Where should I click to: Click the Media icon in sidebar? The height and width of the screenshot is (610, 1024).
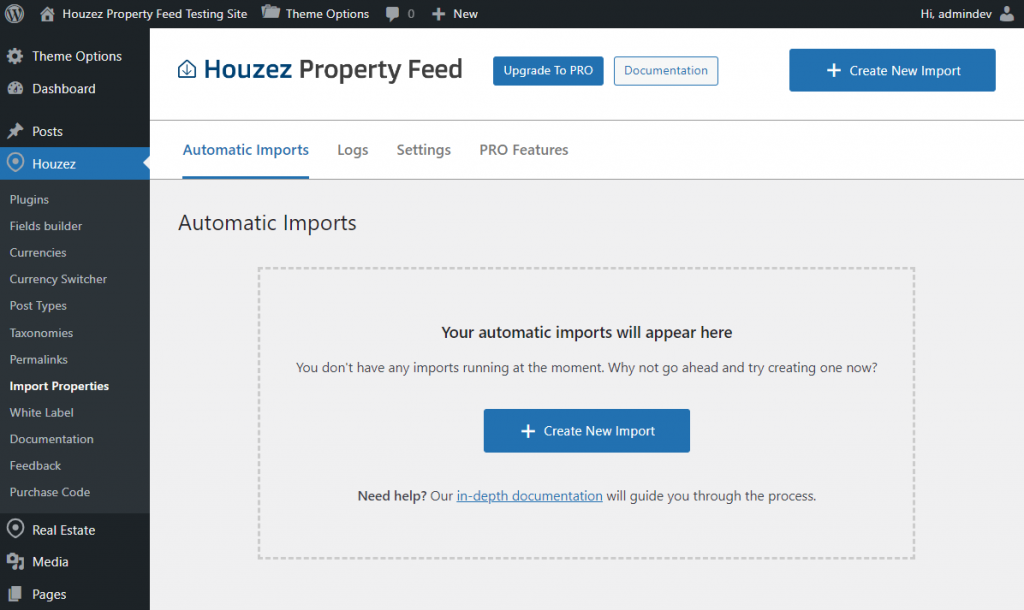(15, 562)
